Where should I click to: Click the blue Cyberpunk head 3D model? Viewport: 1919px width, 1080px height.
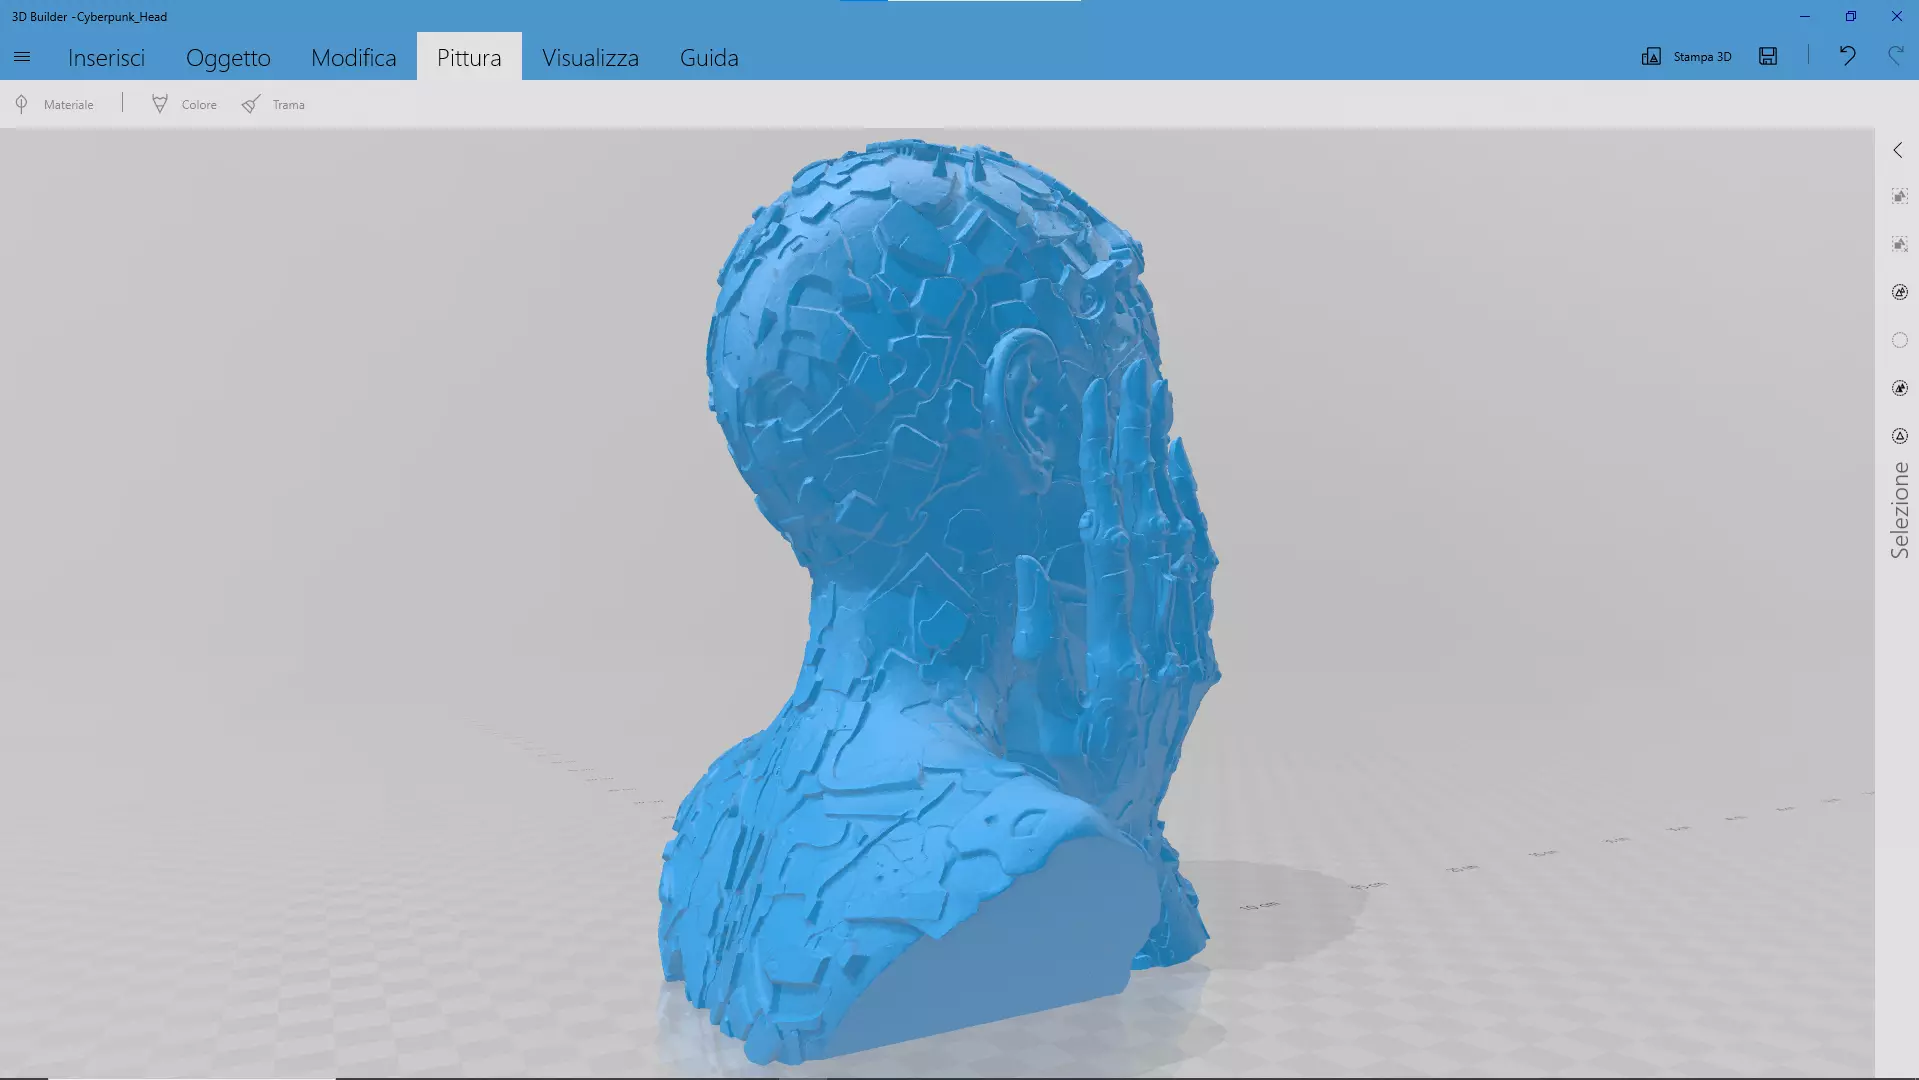(940, 600)
